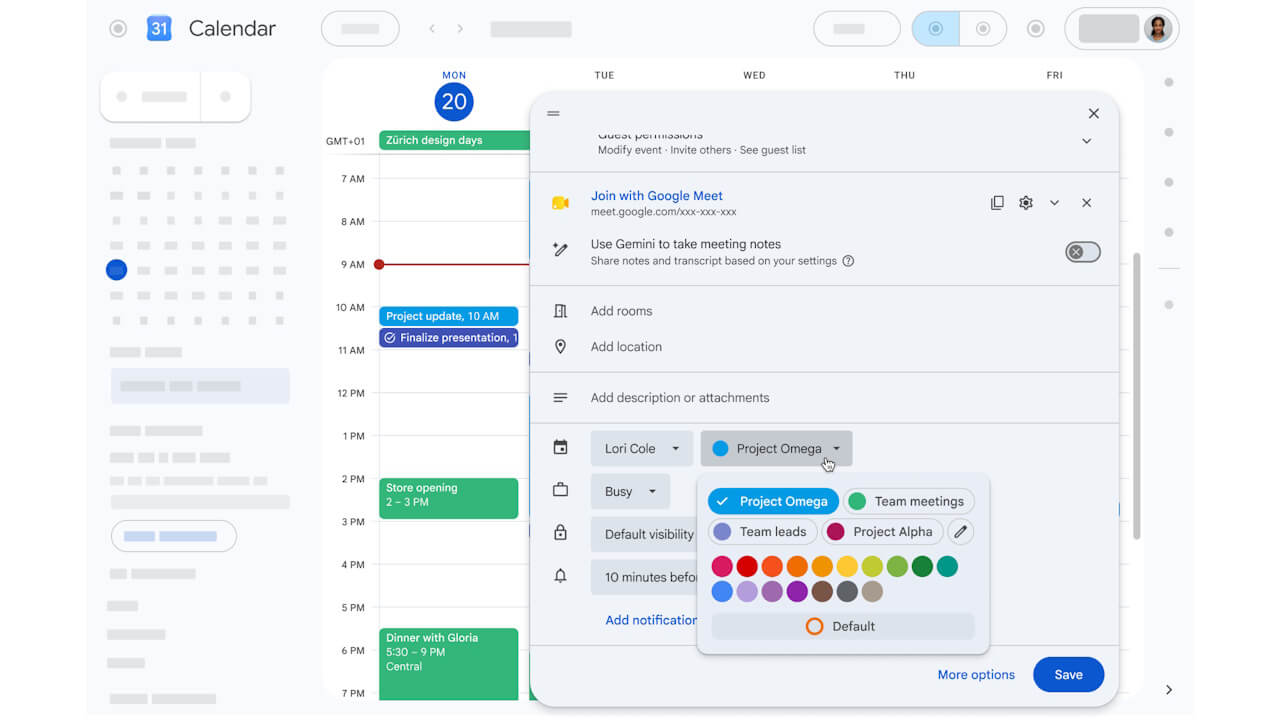Open the user profile avatar
The height and width of the screenshot is (720, 1280).
pos(1158,28)
